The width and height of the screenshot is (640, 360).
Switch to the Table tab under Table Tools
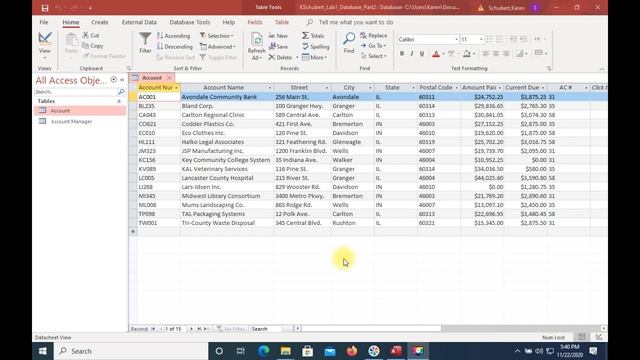[x=282, y=22]
